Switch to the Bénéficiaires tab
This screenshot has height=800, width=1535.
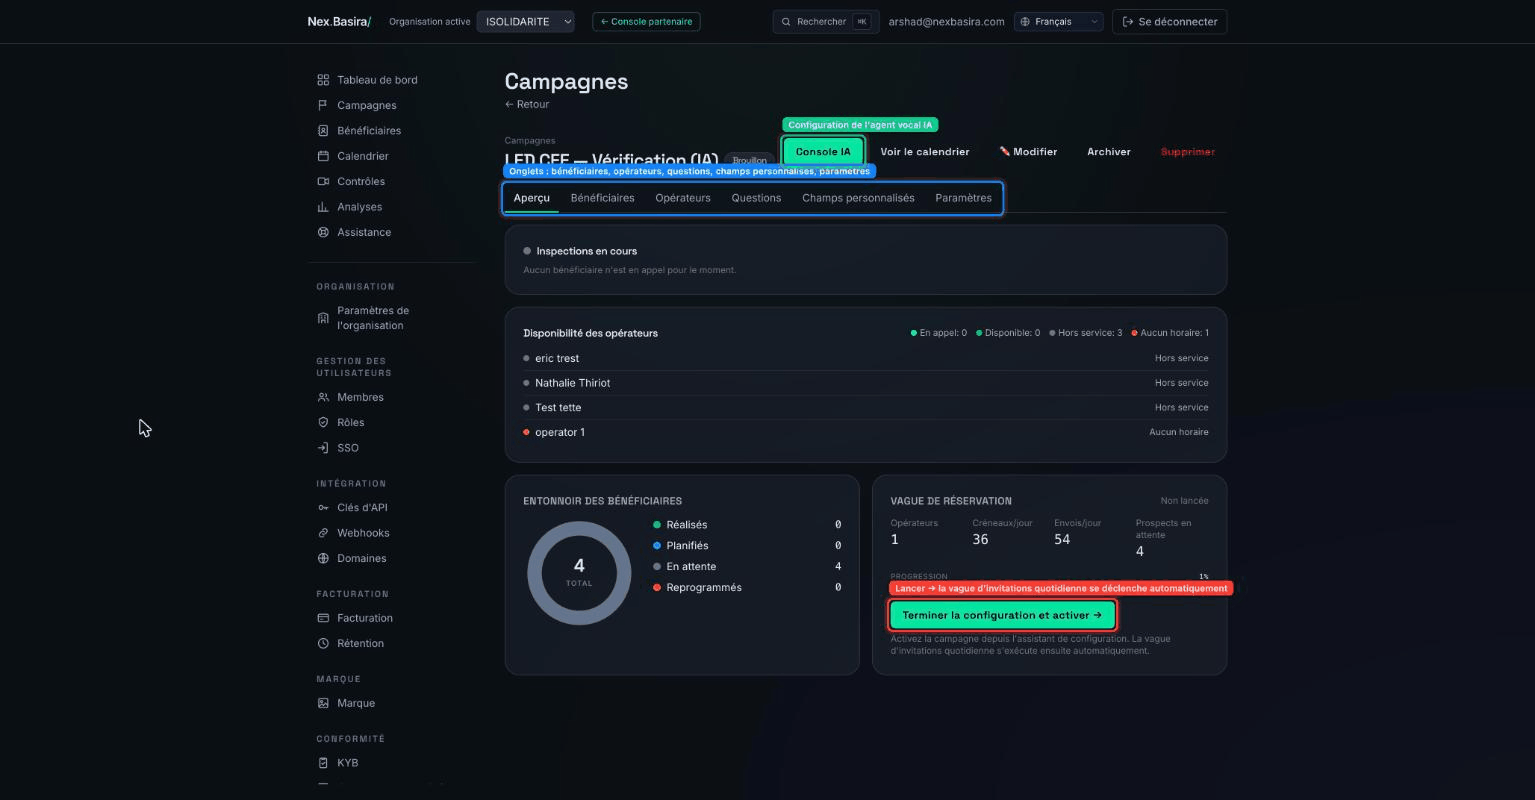click(x=602, y=198)
